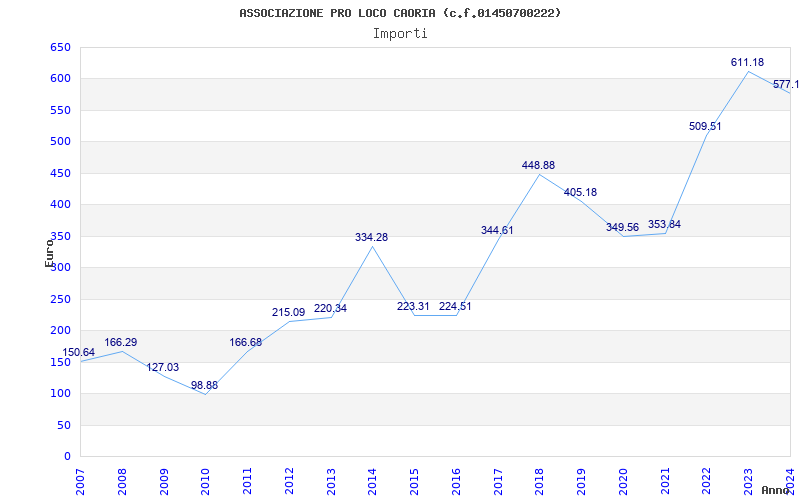Select the 2016 year tick label
Image resolution: width=800 pixels, height=500 pixels.
[456, 482]
